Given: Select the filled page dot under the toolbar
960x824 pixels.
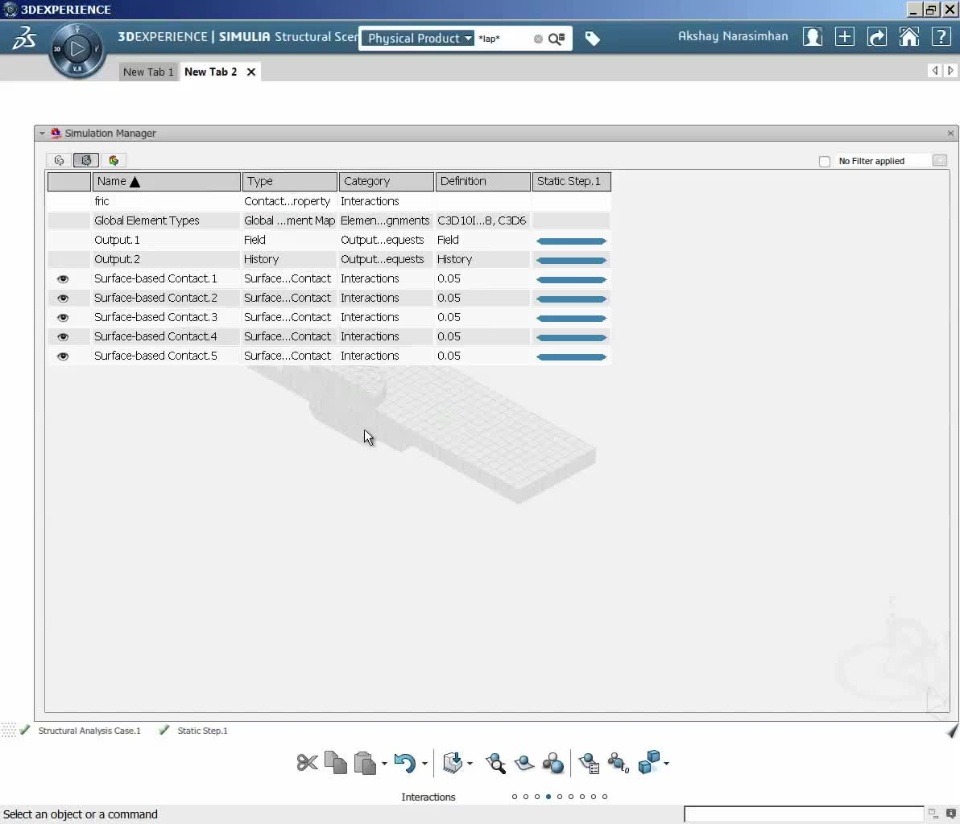Looking at the screenshot, I should [549, 796].
